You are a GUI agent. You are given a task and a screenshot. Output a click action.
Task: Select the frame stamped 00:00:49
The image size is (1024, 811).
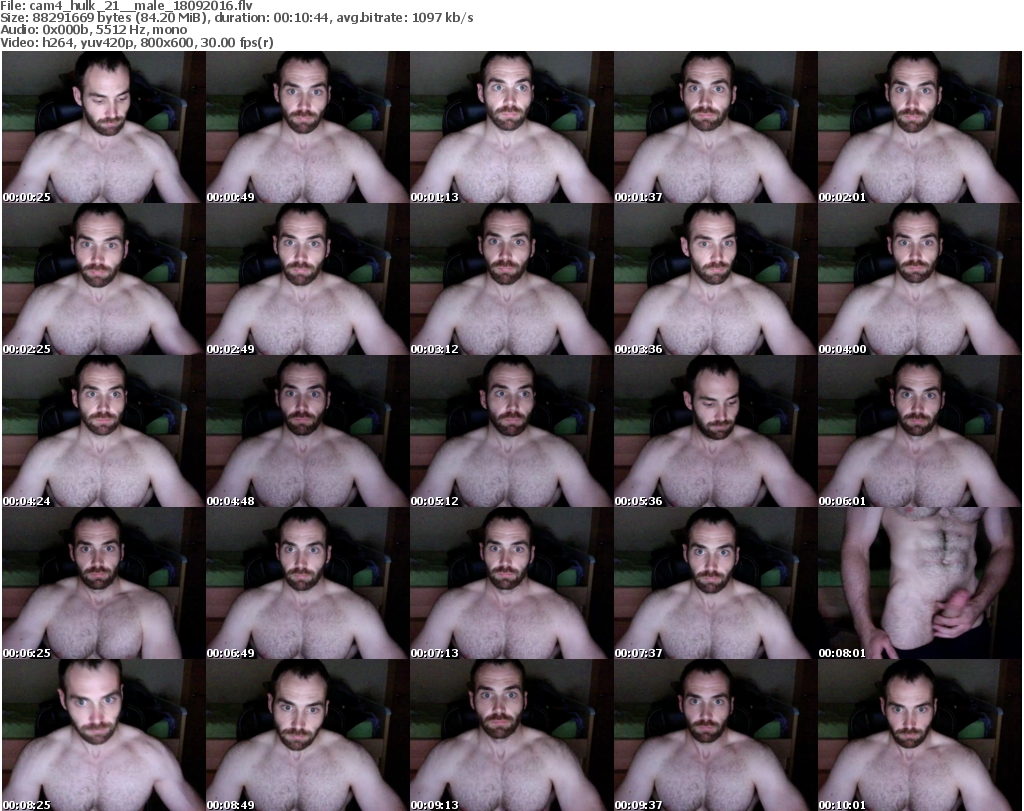click(308, 127)
